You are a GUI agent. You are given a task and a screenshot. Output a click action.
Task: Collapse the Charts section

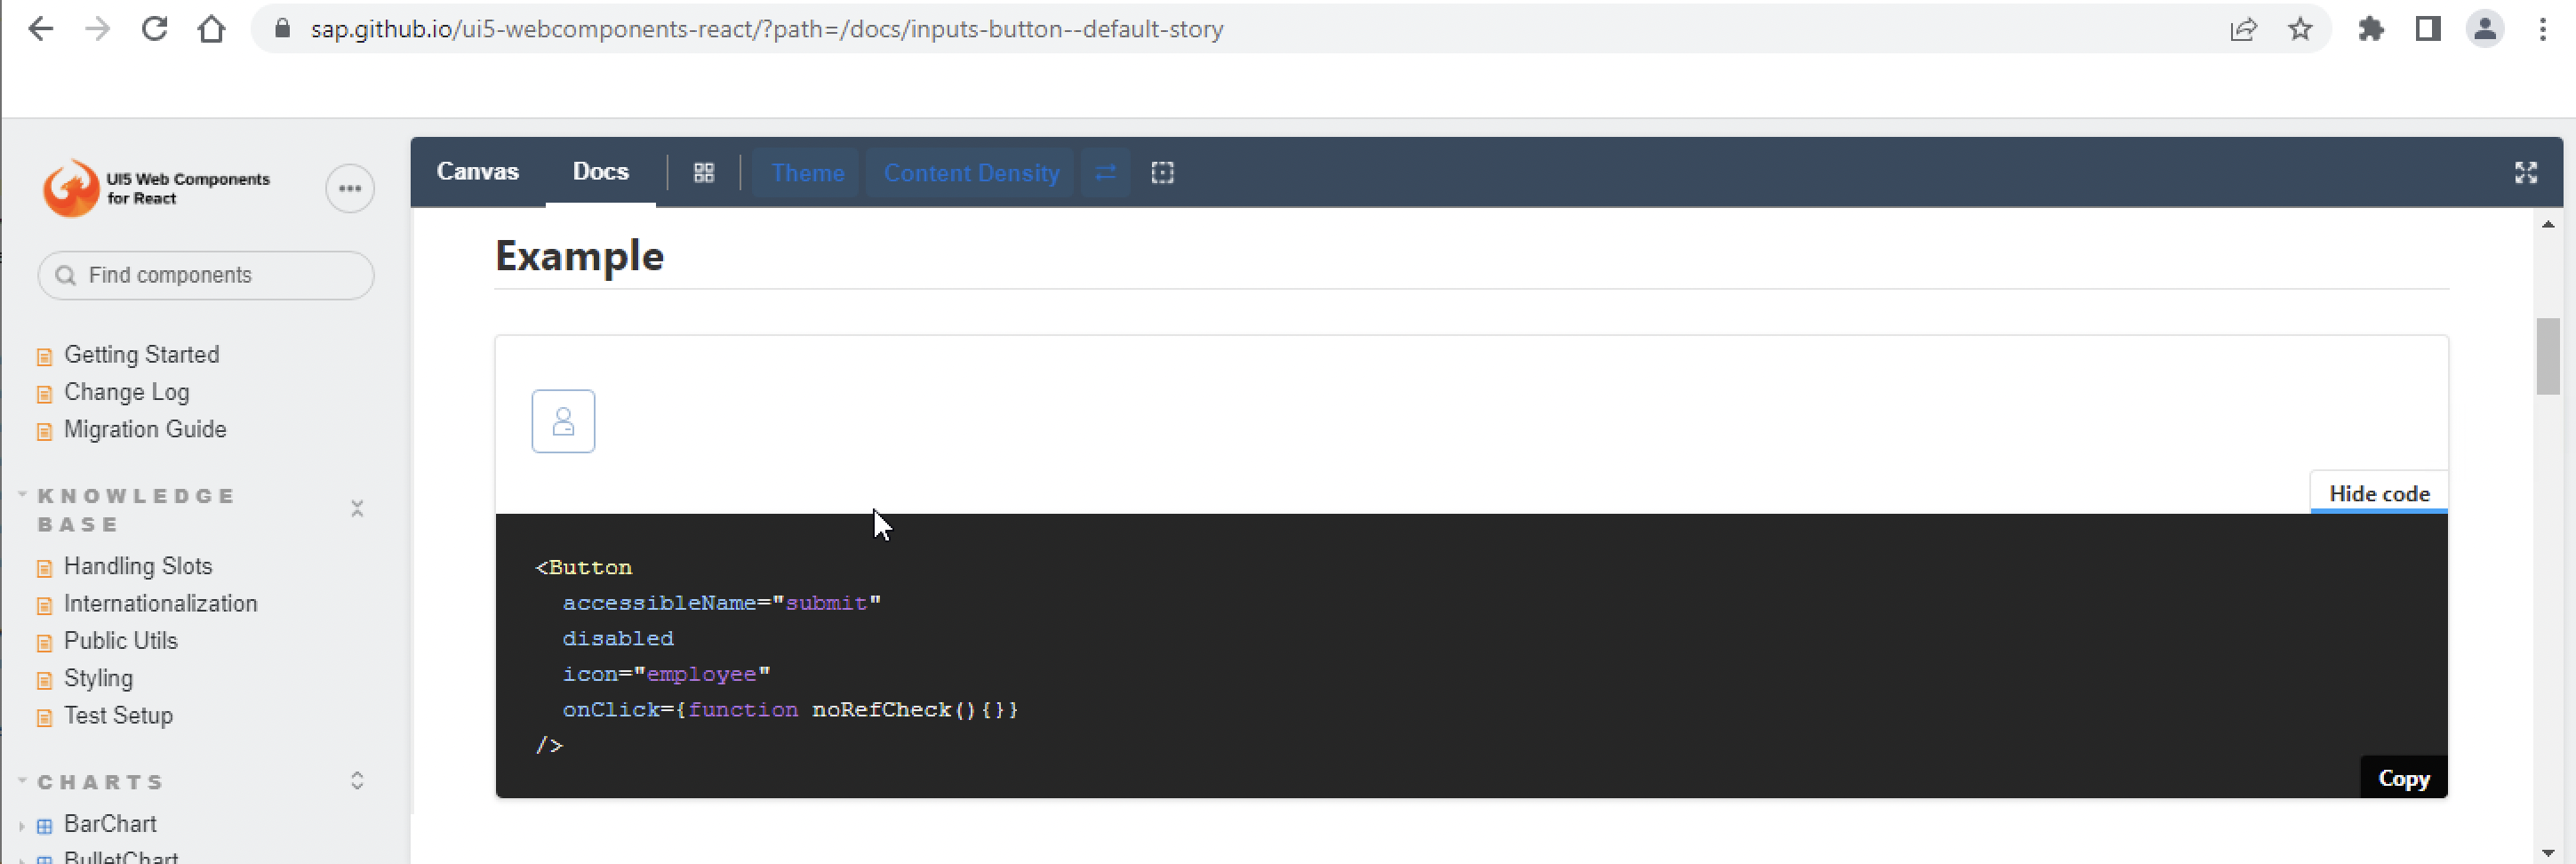357,781
